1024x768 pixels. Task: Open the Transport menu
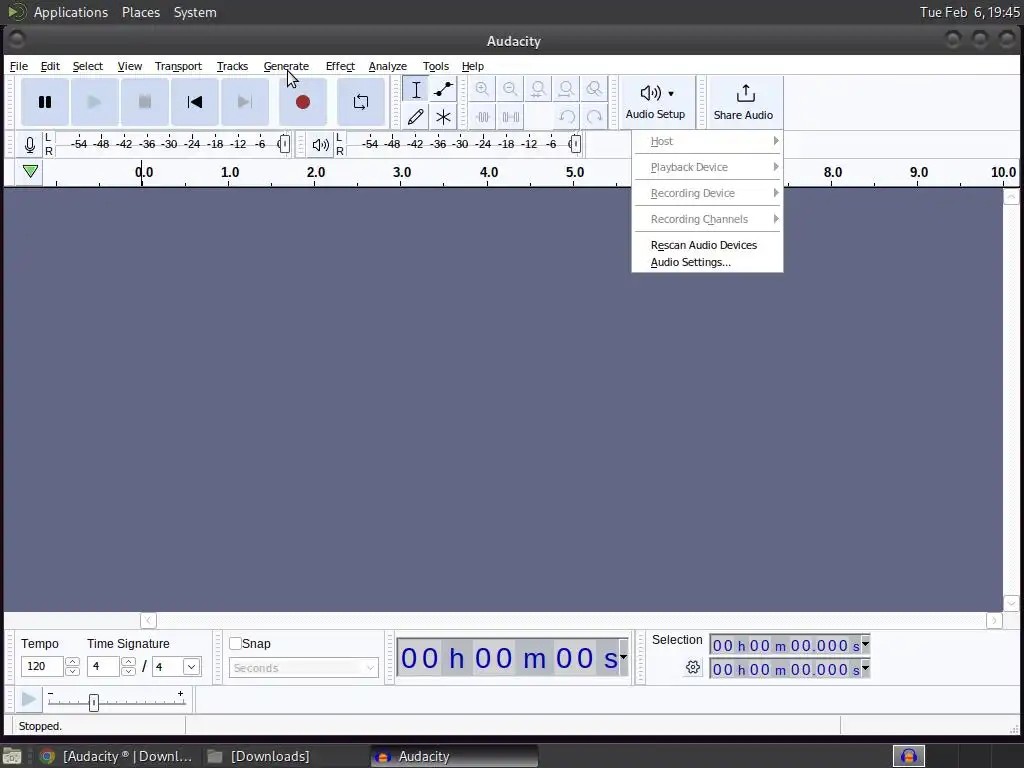click(178, 66)
